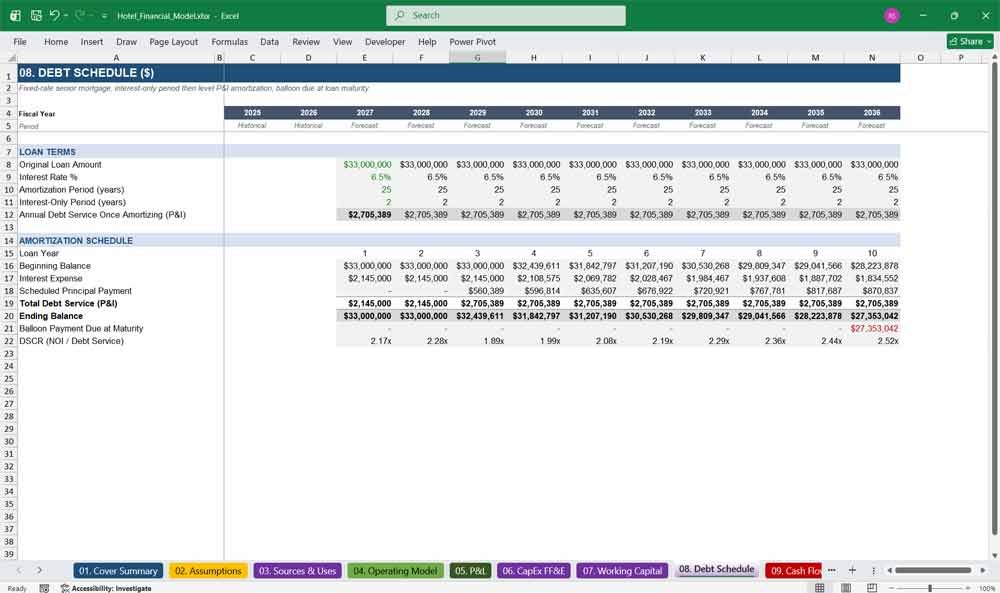This screenshot has height=593, width=1000.
Task: Click the 100% zoom level
Action: coord(987,588)
